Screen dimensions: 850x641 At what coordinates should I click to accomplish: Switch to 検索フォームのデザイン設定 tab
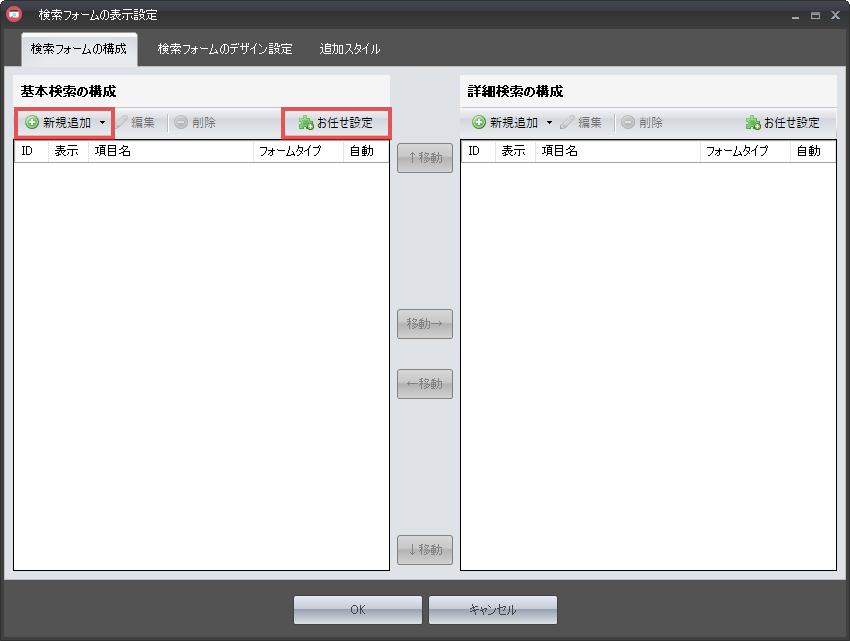[225, 49]
